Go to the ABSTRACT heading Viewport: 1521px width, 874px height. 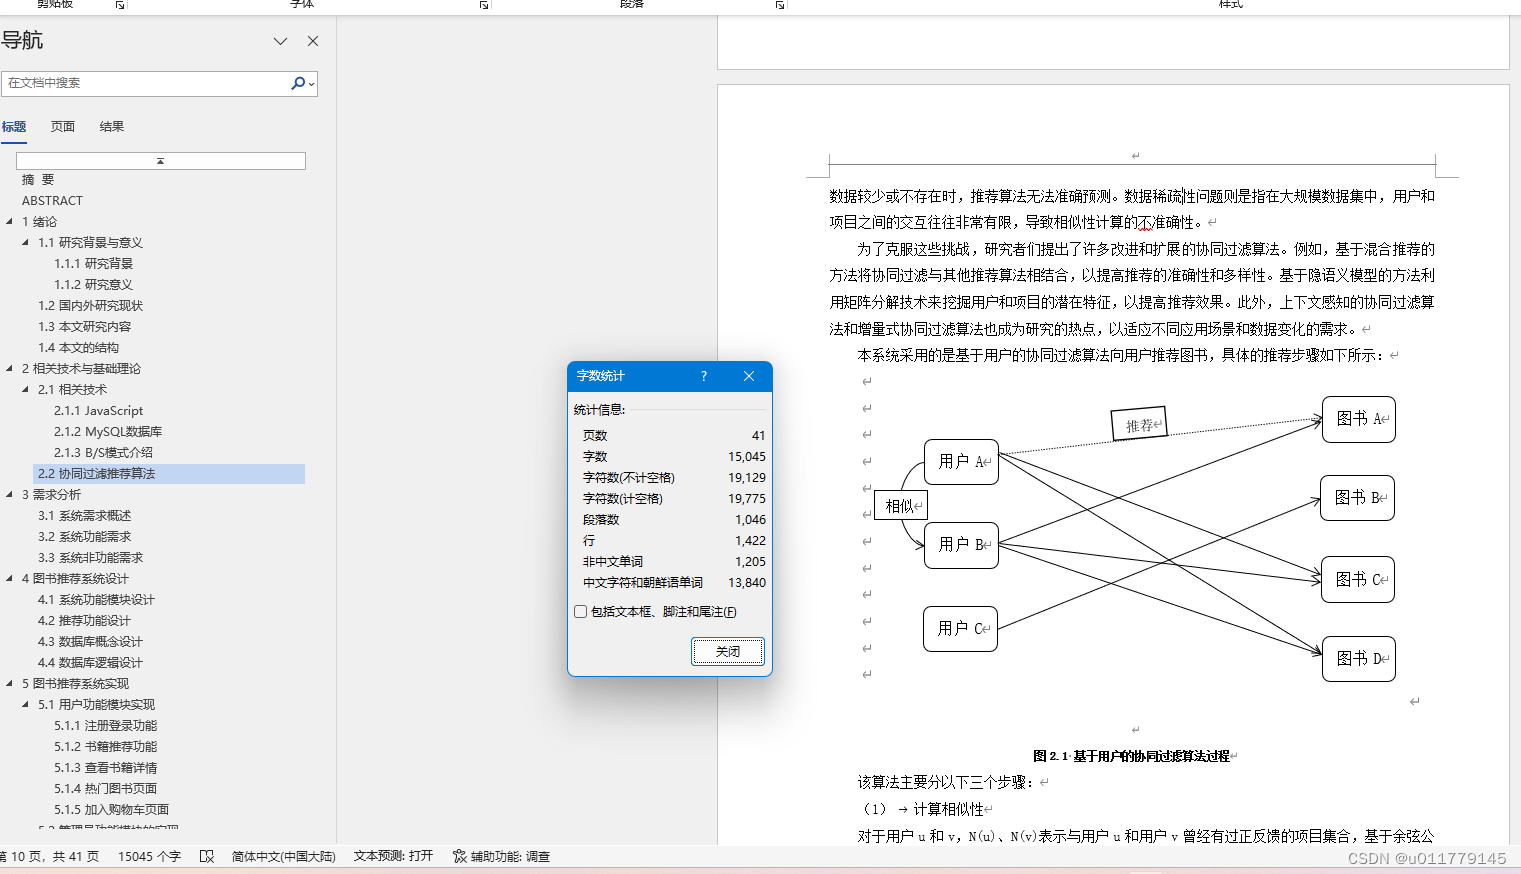(52, 201)
